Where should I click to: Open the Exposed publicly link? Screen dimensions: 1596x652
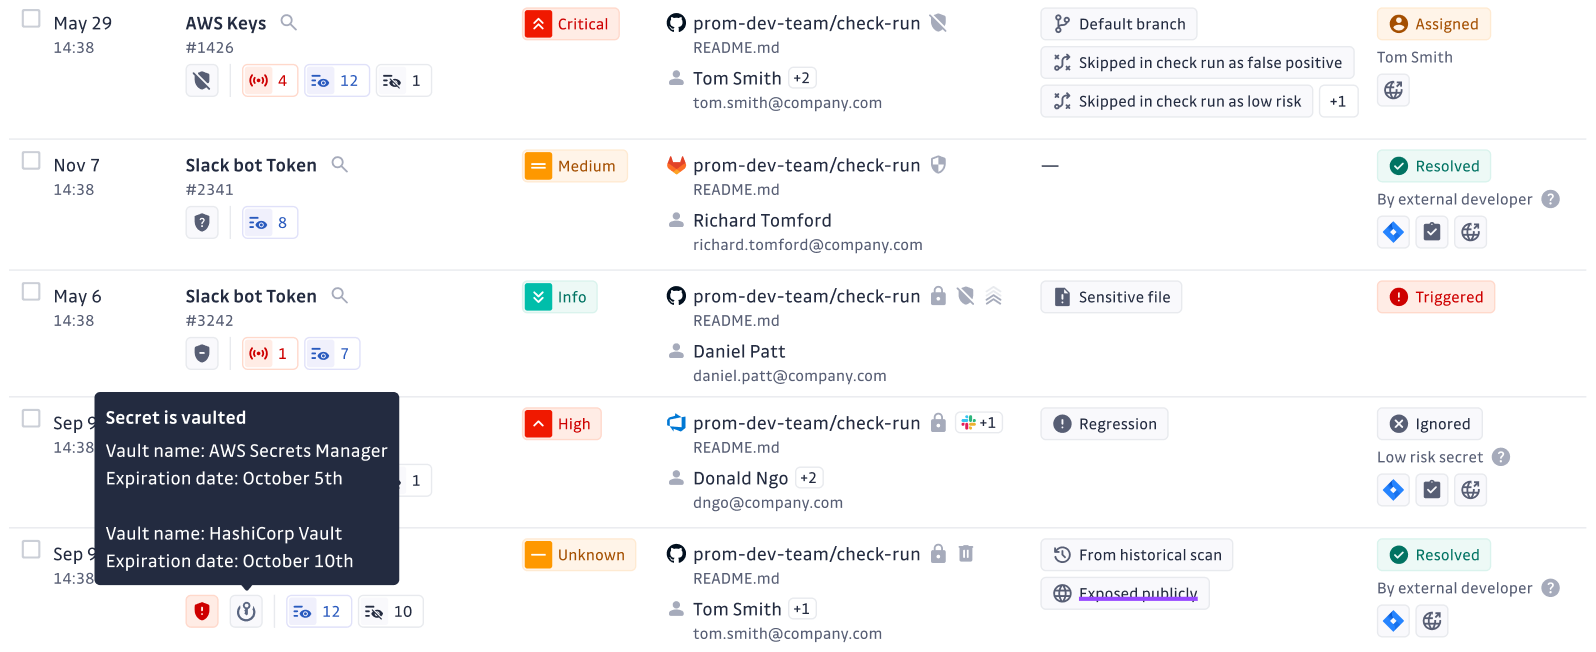tap(1137, 593)
